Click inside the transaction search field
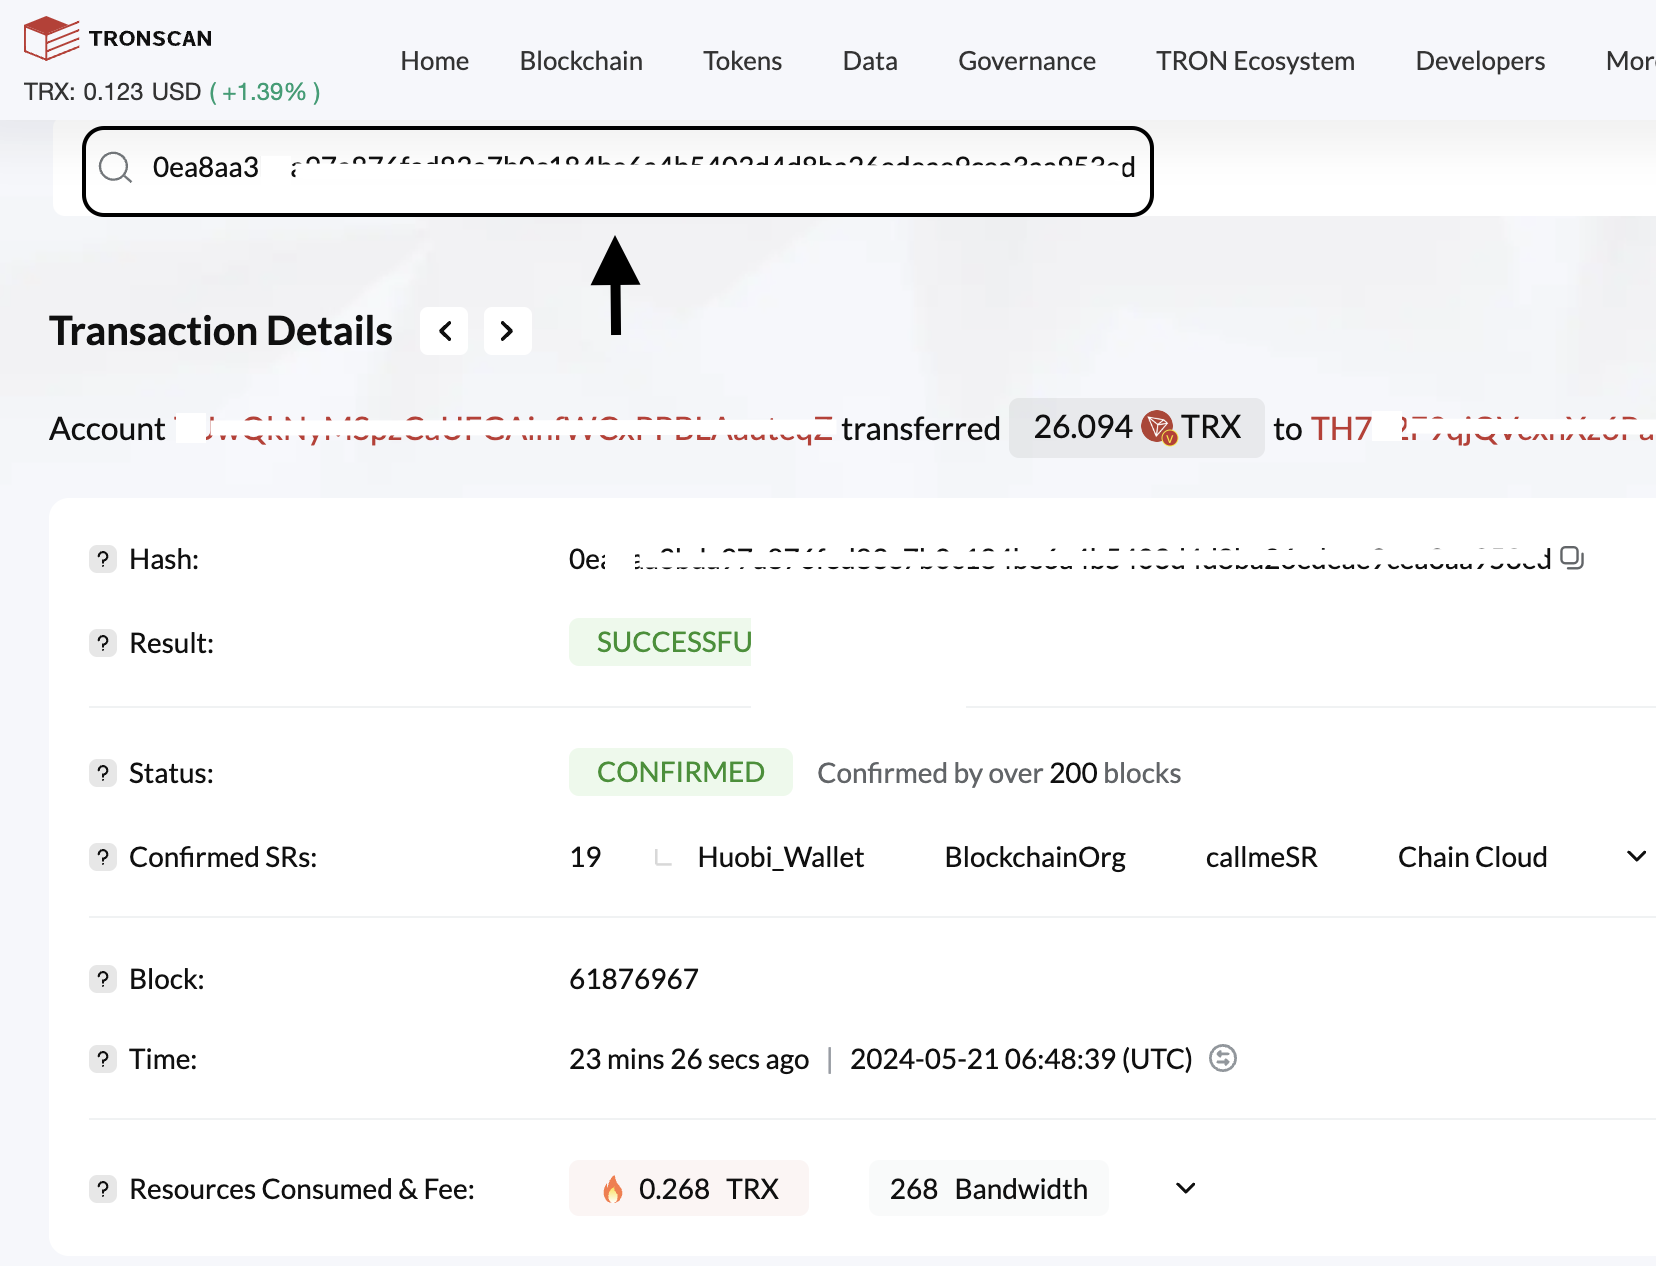This screenshot has height=1266, width=1656. tap(600, 168)
